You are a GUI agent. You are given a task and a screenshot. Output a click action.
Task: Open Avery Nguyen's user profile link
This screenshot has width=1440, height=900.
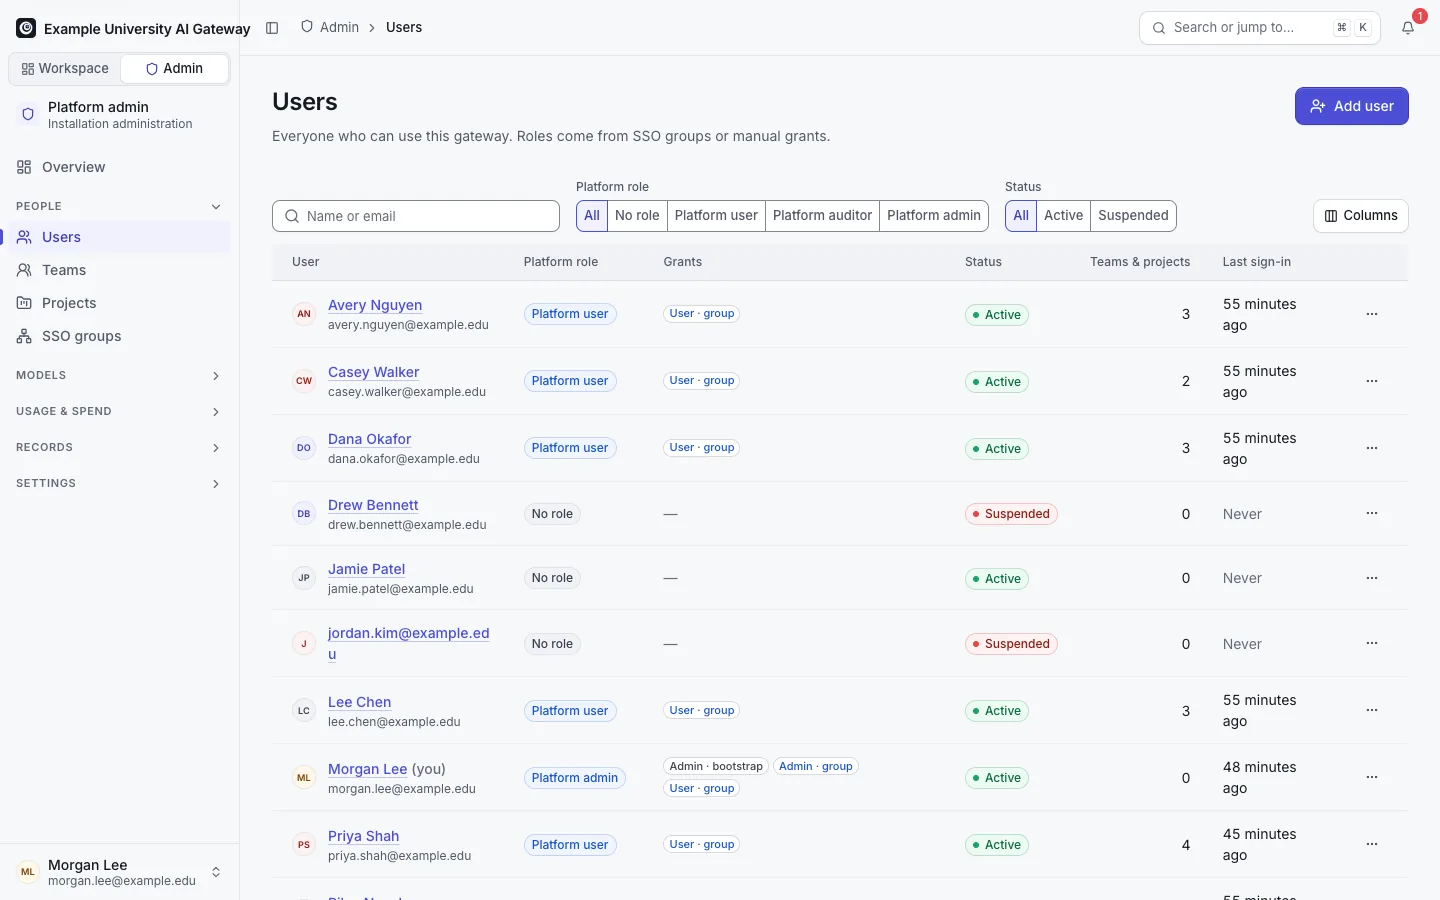pos(375,305)
